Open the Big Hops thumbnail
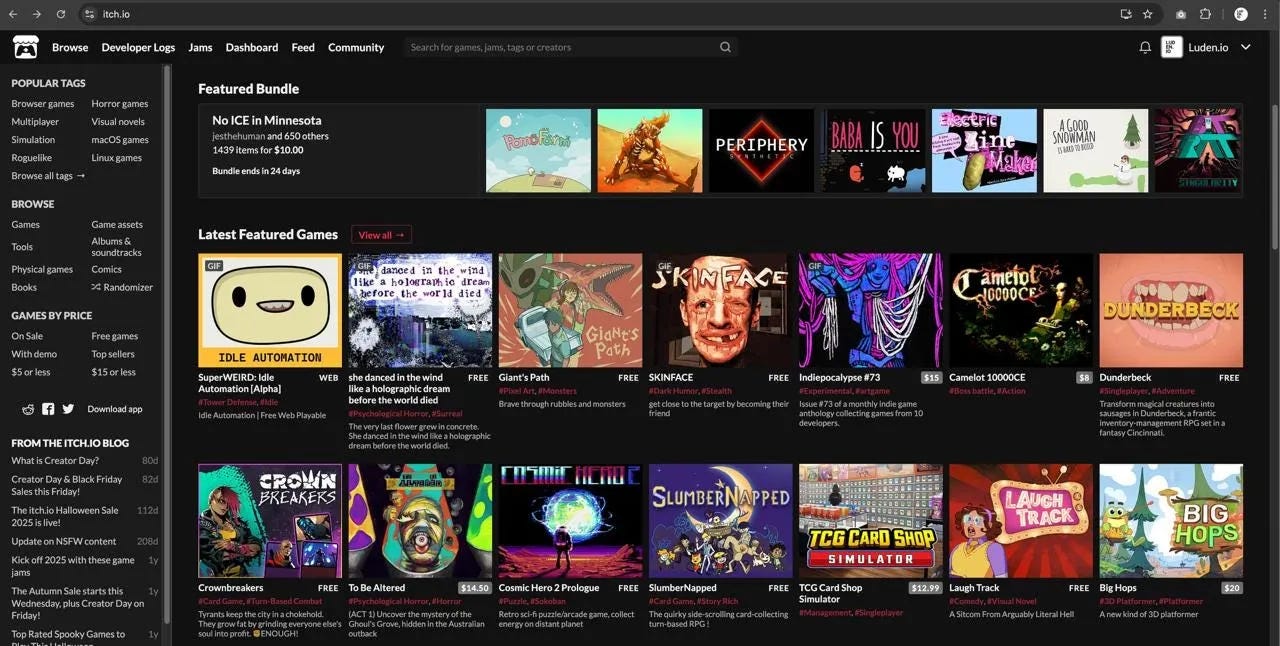Image resolution: width=1280 pixels, height=646 pixels. click(1171, 521)
